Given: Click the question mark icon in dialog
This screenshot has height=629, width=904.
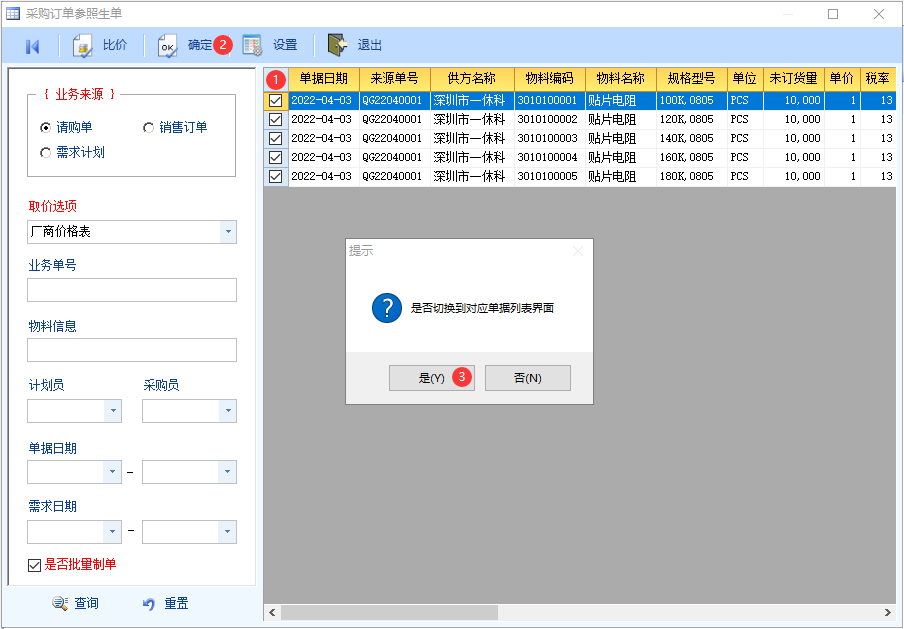Looking at the screenshot, I should pos(387,308).
